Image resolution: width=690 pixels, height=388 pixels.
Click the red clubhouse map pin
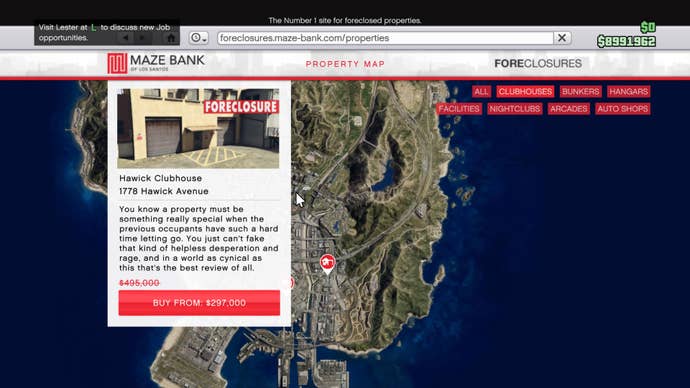coord(327,264)
